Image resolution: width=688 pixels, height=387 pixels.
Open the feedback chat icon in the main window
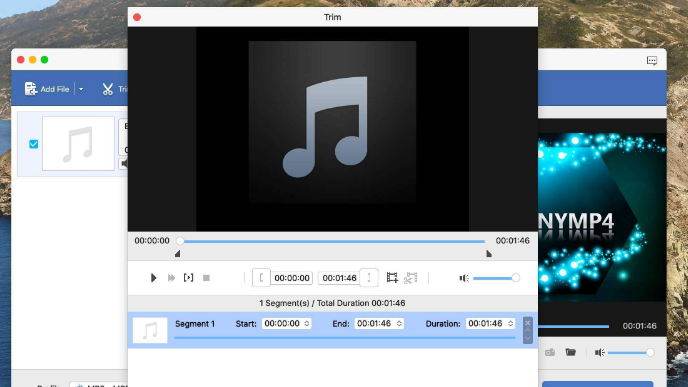(x=652, y=60)
